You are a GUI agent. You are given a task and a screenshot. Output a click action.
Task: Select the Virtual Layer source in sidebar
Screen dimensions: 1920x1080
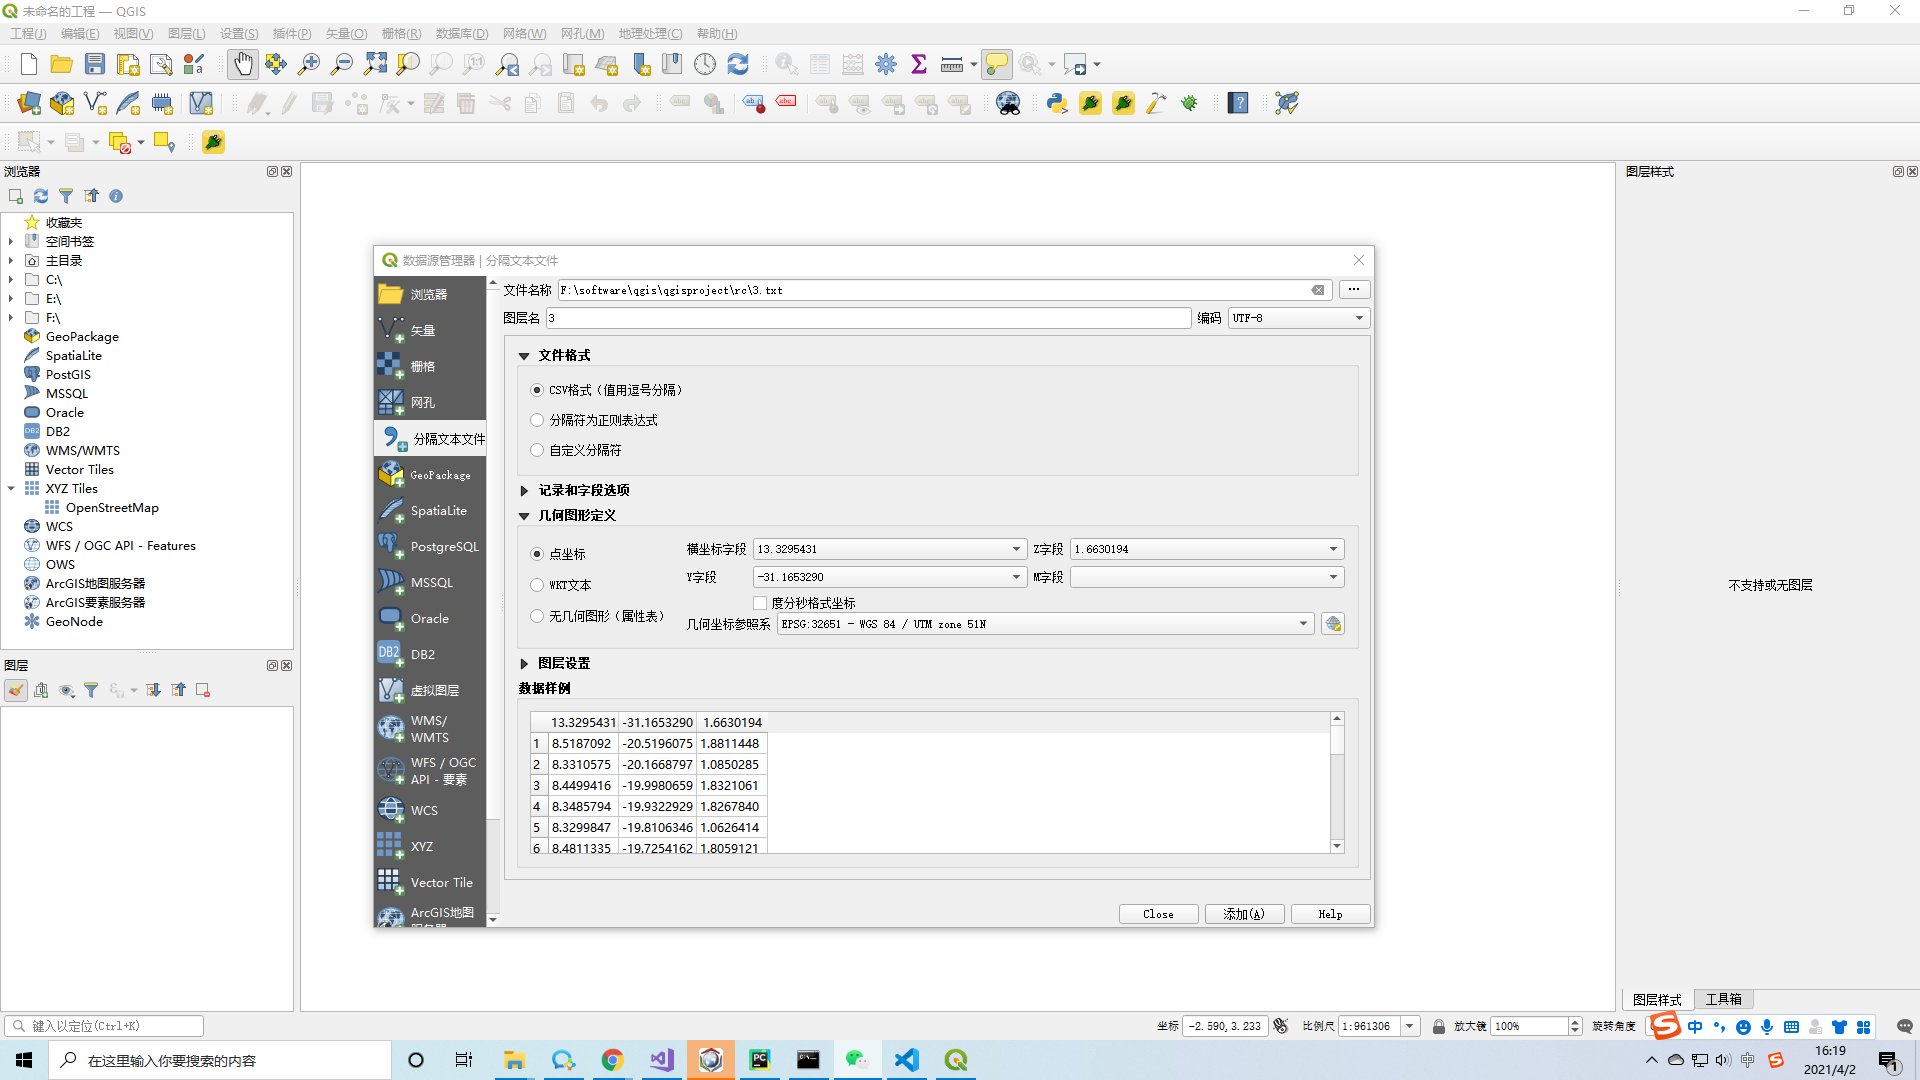pos(430,690)
